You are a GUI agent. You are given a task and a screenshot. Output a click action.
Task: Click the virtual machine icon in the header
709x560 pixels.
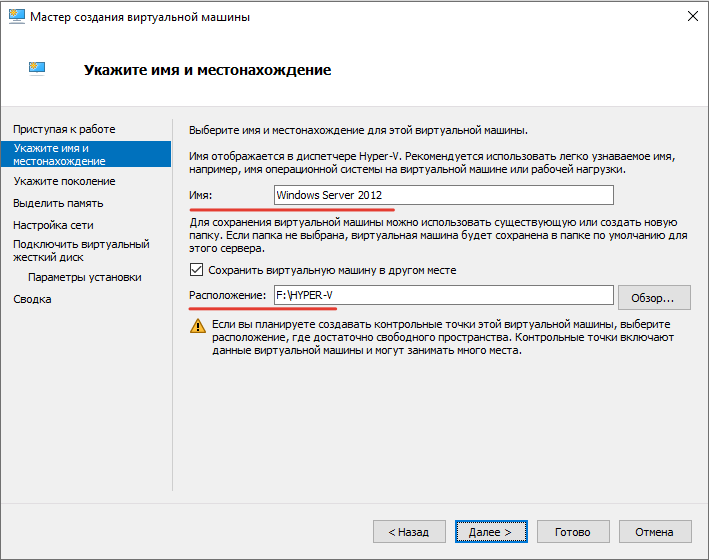[38, 68]
